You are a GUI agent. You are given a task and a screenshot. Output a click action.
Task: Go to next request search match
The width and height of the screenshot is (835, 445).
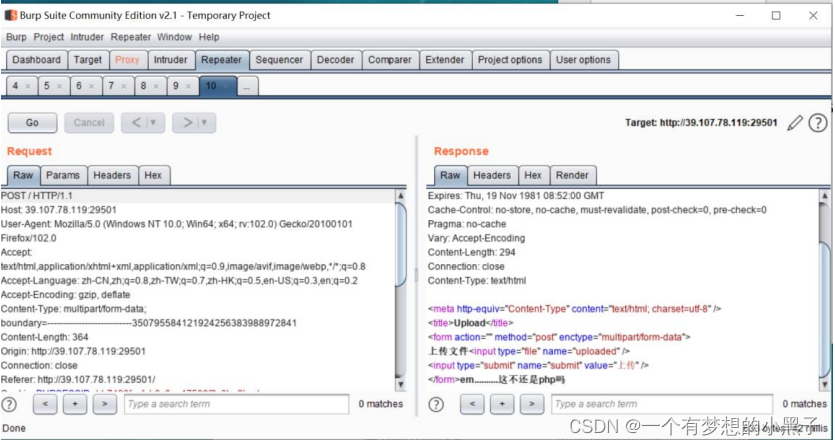coord(105,404)
